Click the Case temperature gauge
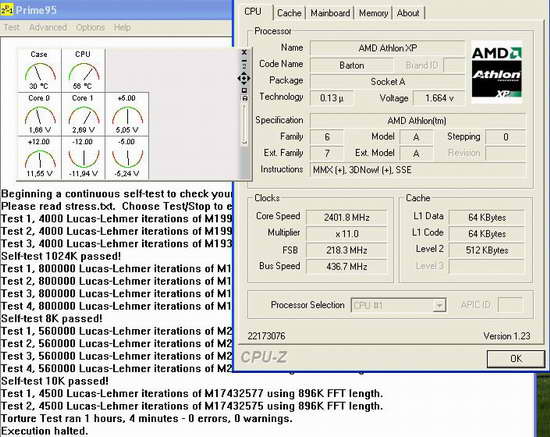Image resolution: width=550 pixels, height=437 pixels. [x=39, y=70]
